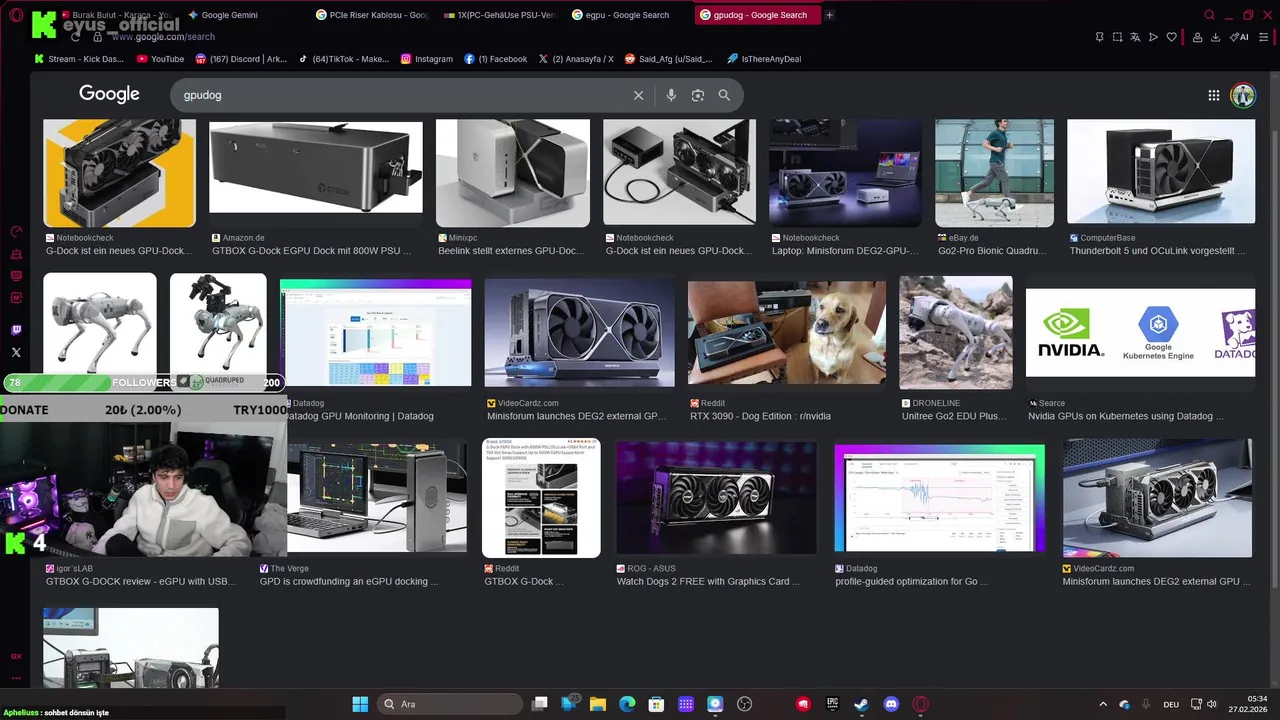
Task: Open a new browser tab
Action: point(829,15)
